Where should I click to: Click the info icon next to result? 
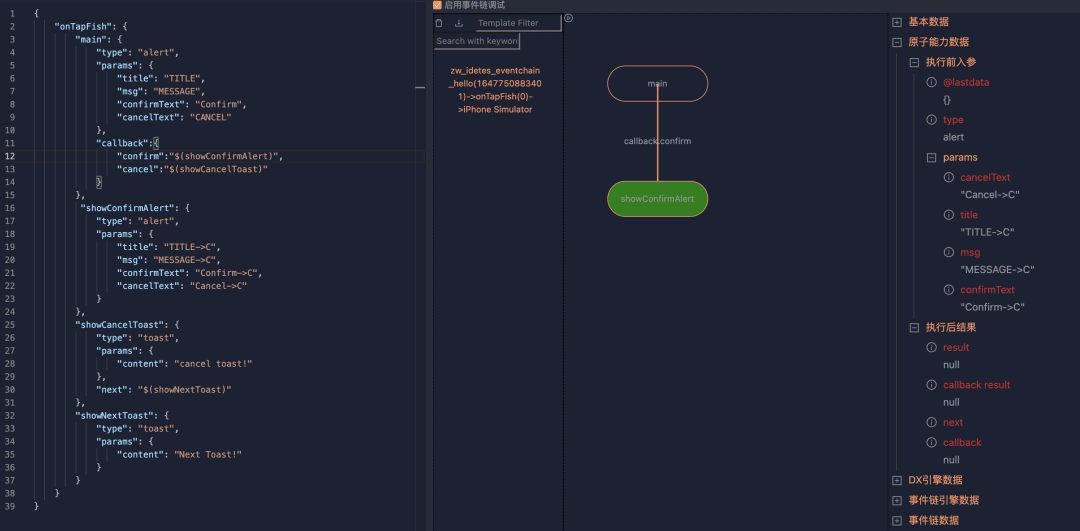coord(932,347)
